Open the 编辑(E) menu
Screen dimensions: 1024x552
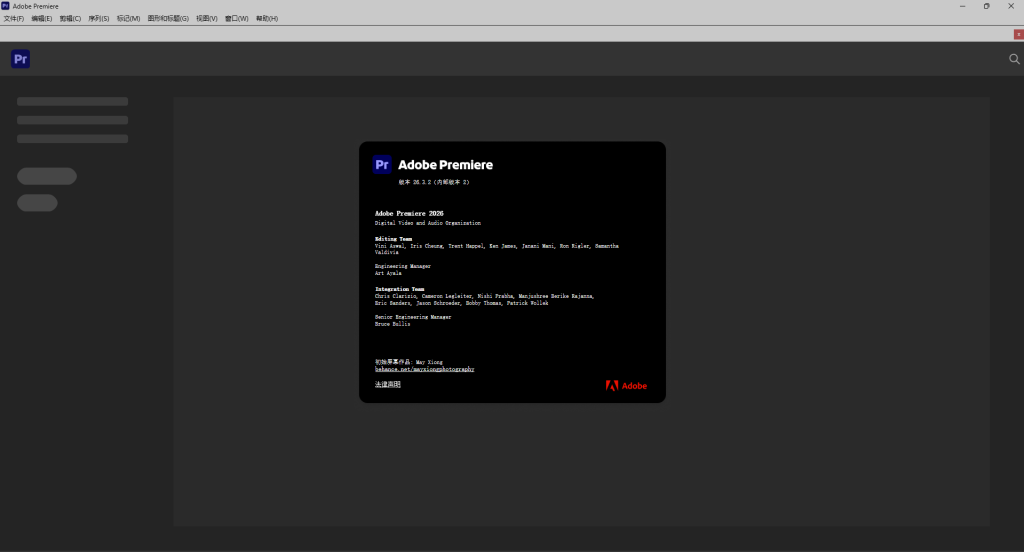[42, 18]
